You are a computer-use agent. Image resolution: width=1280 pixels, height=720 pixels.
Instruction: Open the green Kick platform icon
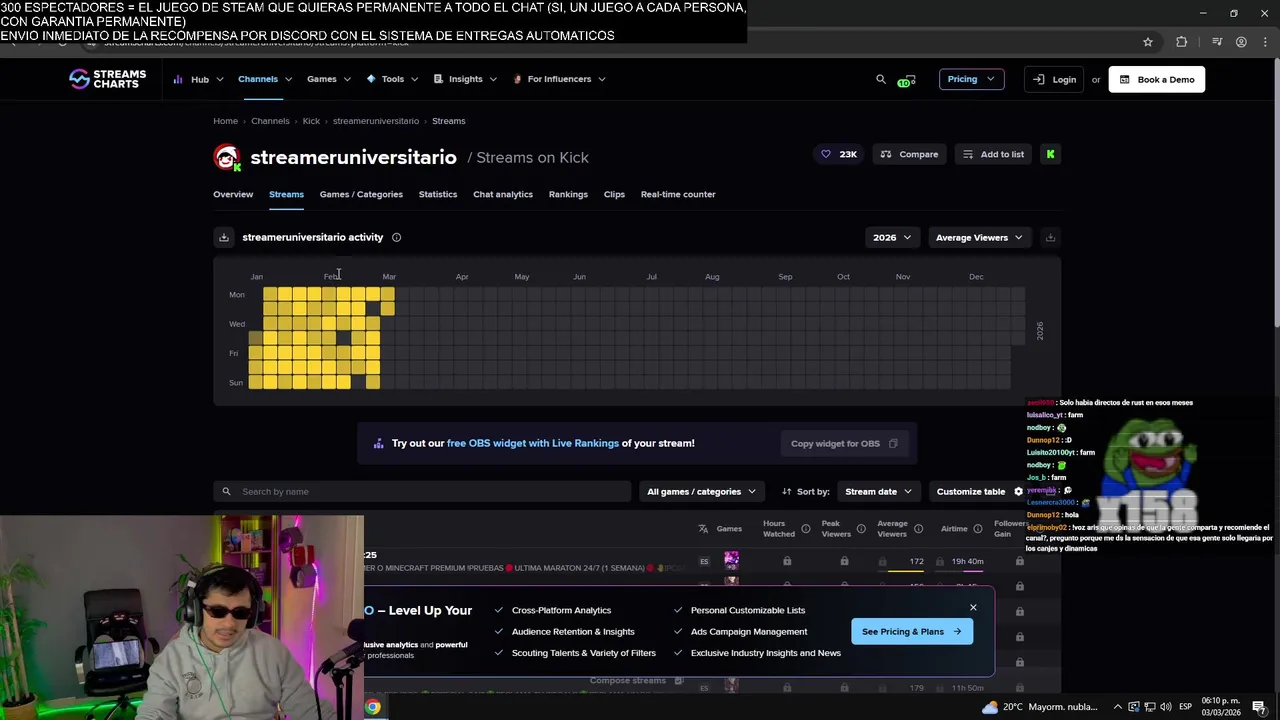(x=1050, y=154)
